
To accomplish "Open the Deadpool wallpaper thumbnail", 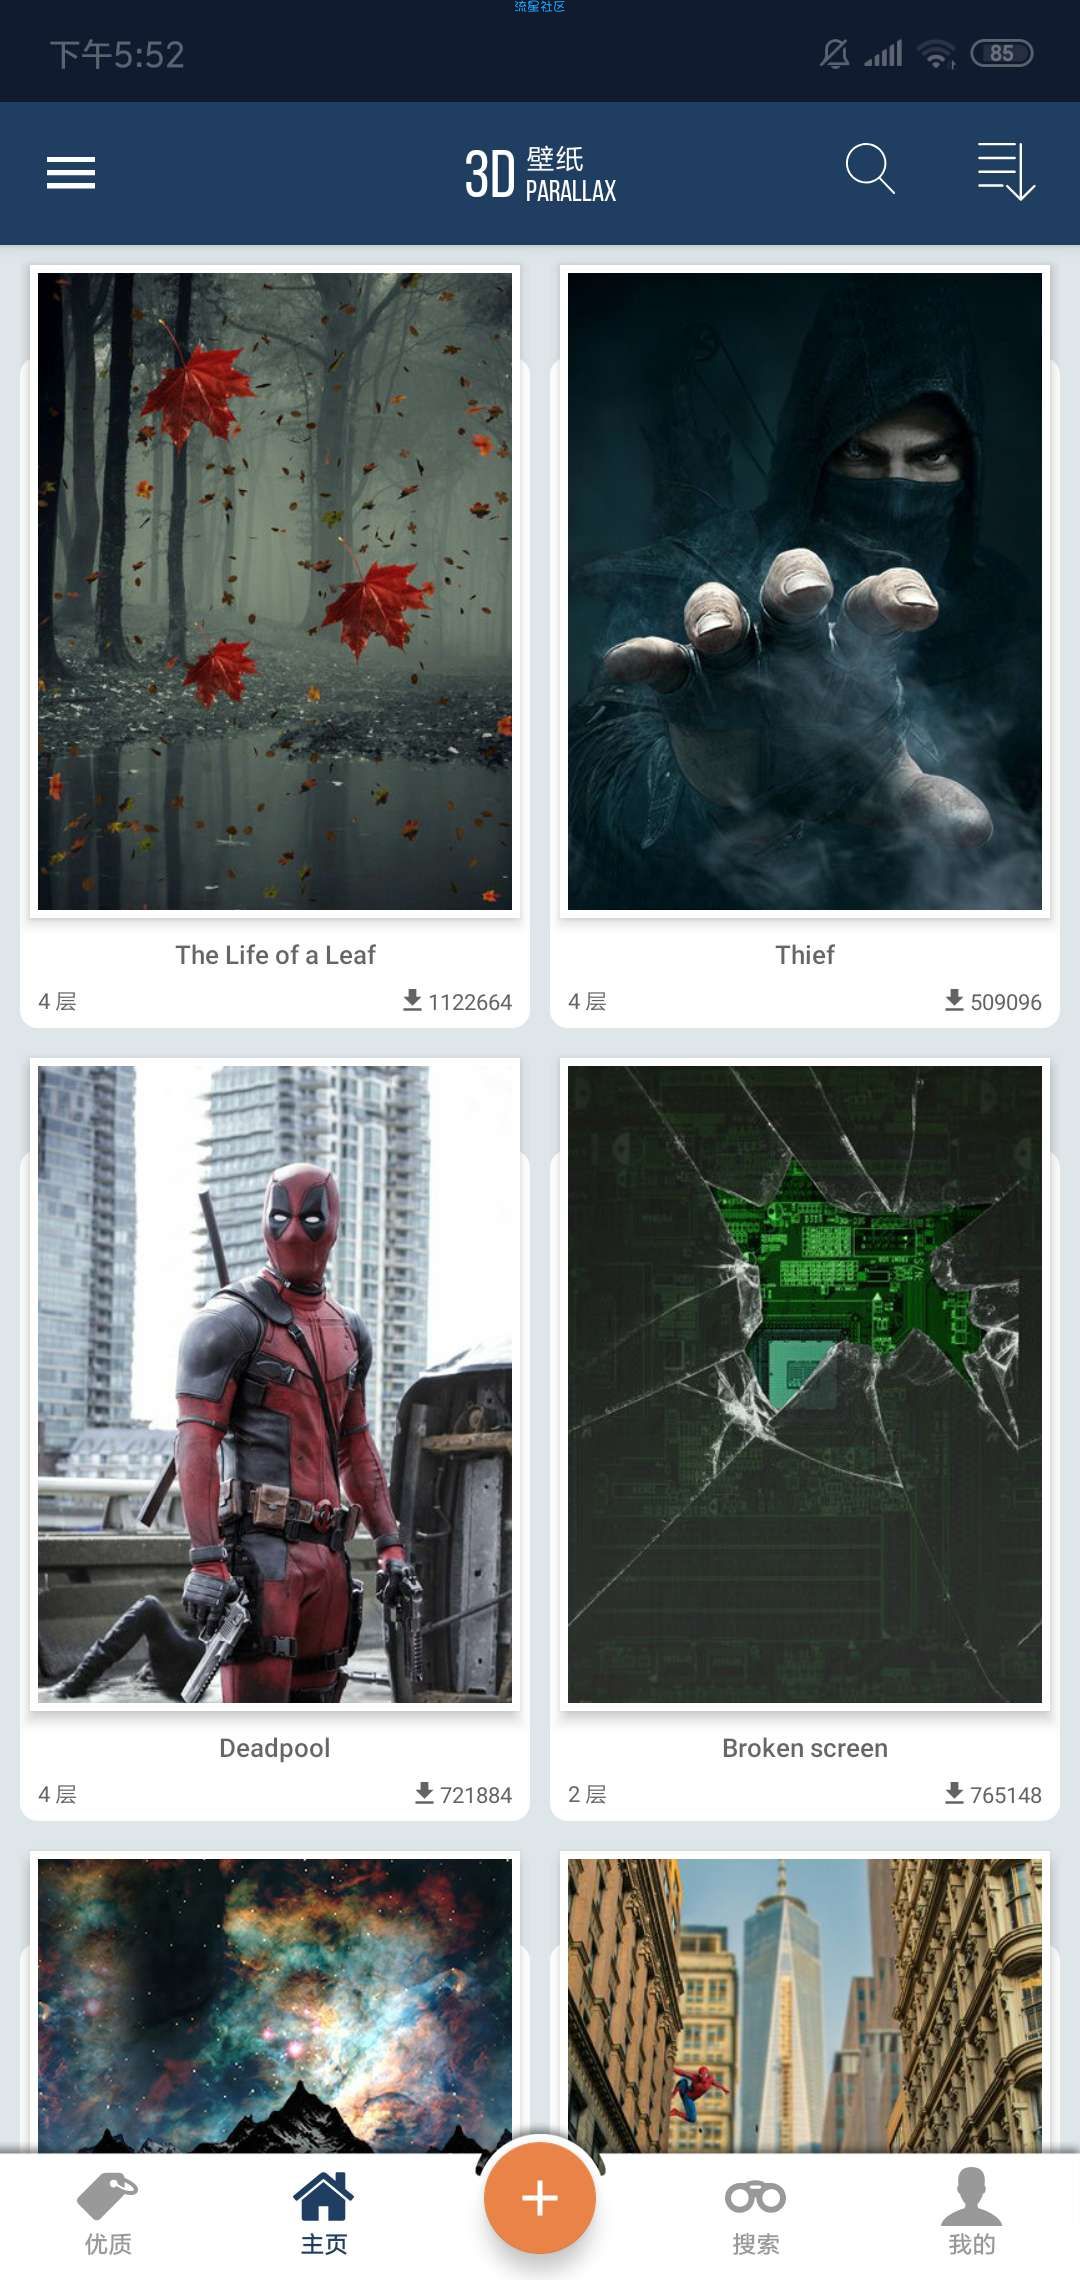I will 275,1384.
